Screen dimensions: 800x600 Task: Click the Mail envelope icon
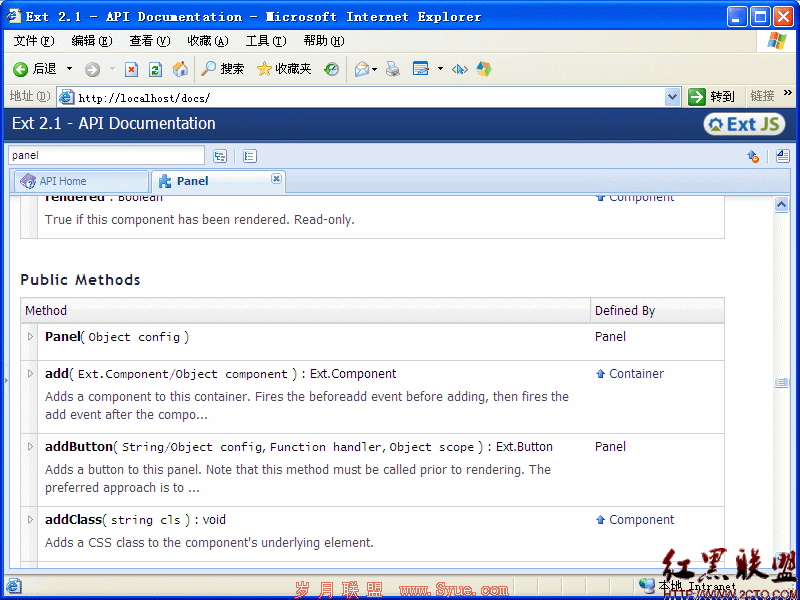[x=362, y=69]
